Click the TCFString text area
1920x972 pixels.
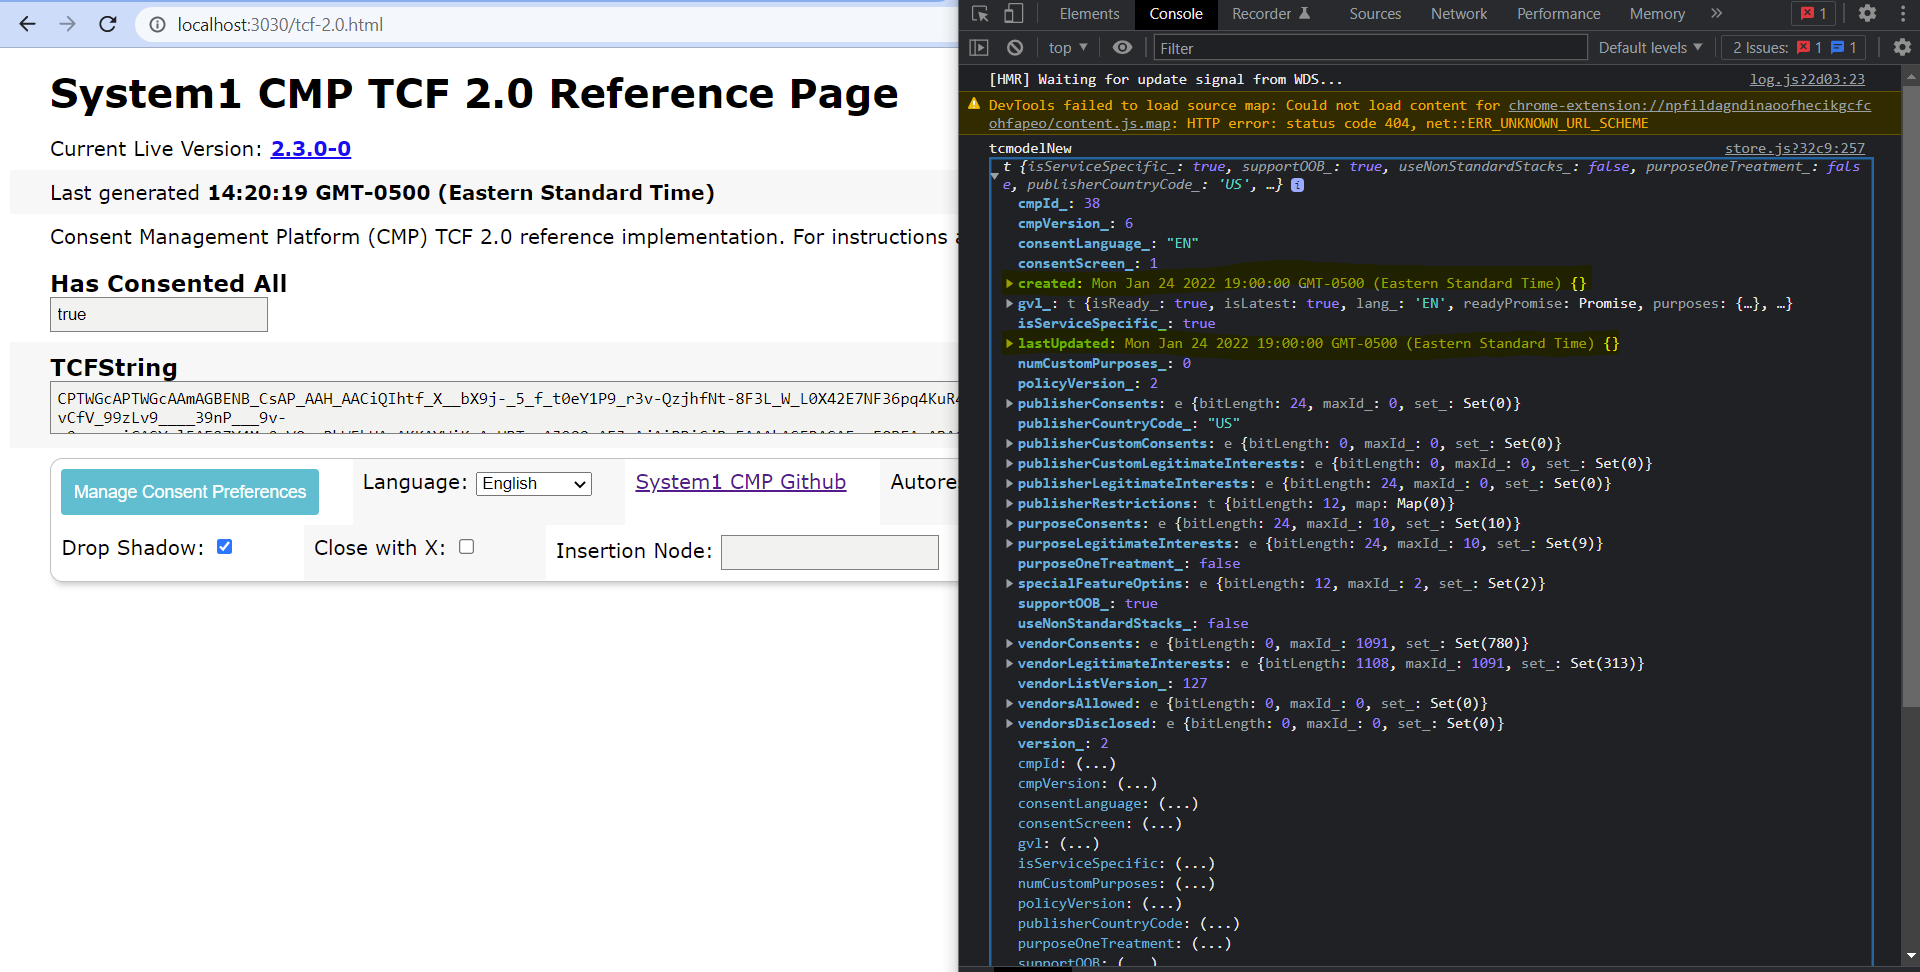[505, 407]
